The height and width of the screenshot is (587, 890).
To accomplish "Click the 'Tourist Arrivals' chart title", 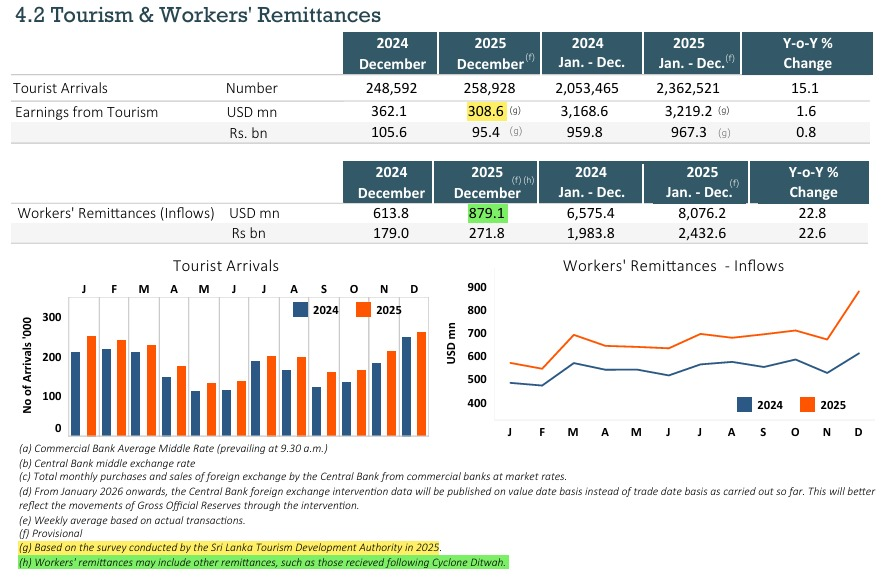I will [x=226, y=266].
